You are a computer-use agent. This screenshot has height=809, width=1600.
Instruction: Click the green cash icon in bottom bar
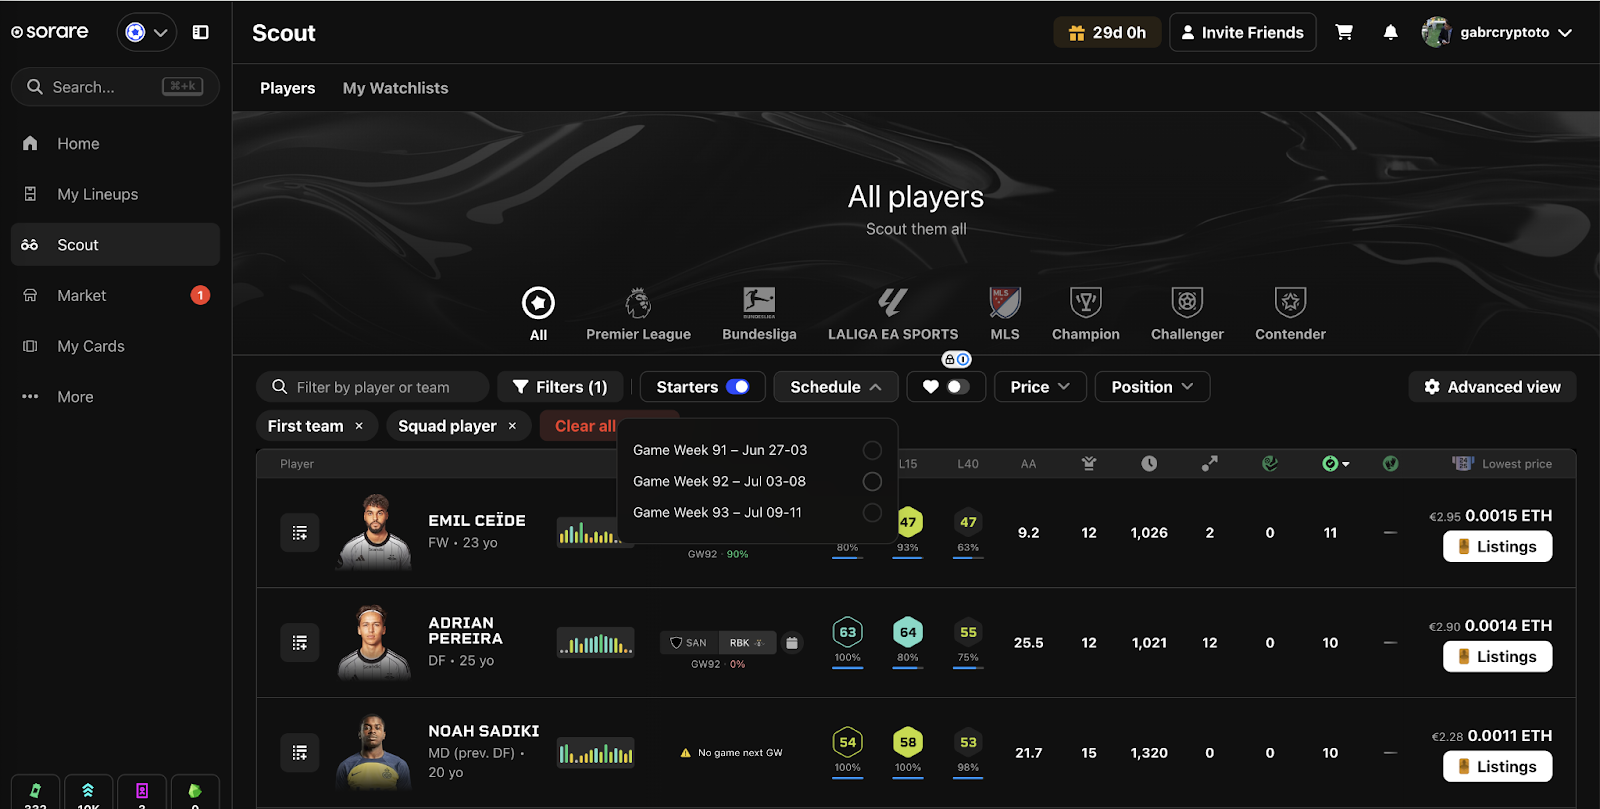coord(36,791)
